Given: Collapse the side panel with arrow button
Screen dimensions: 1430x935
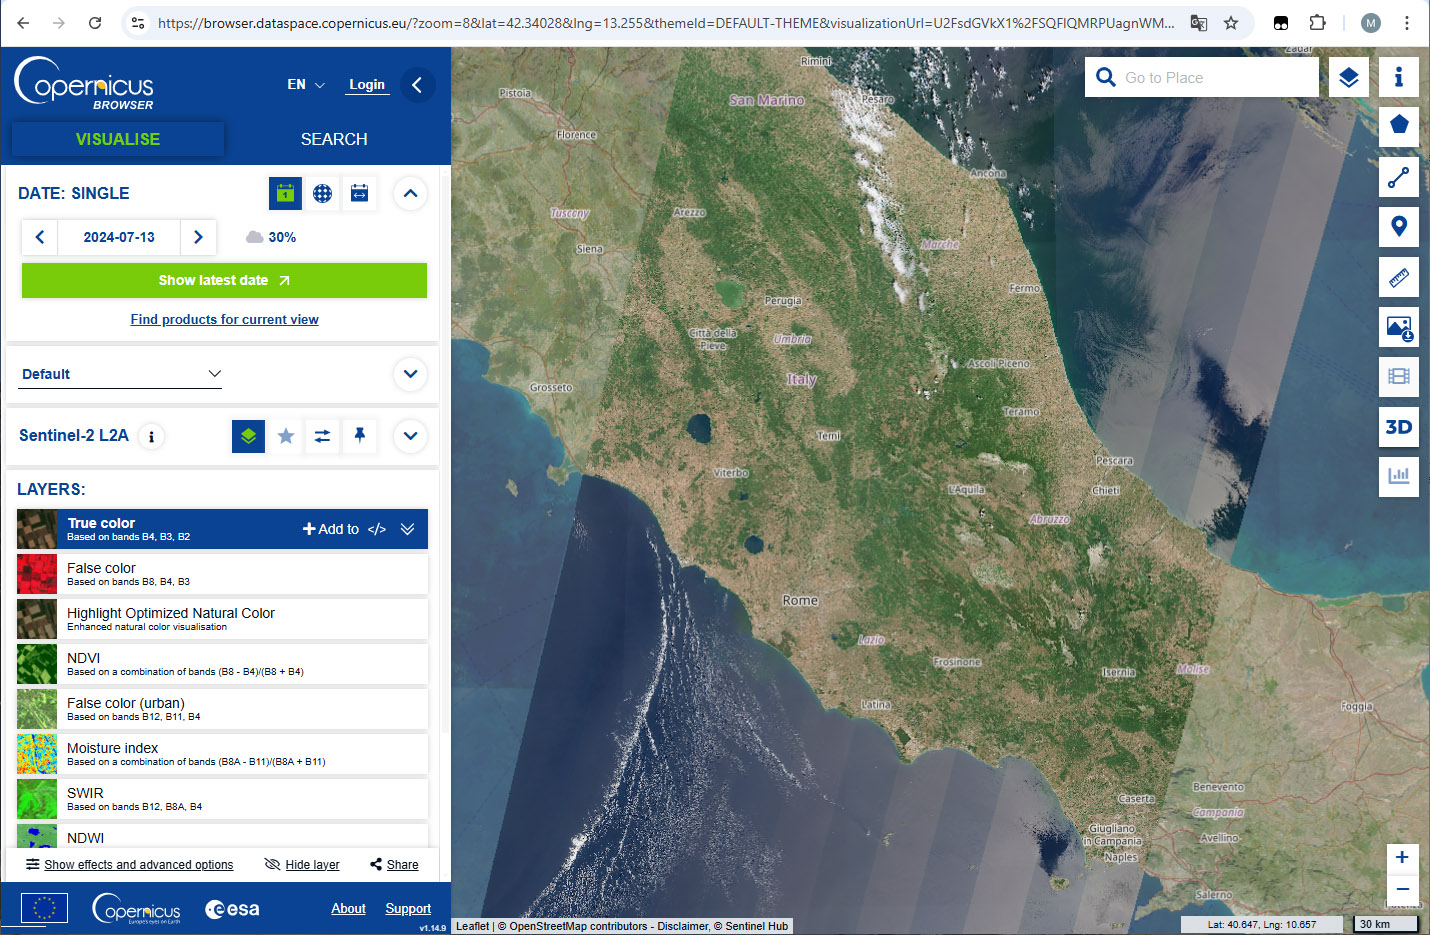Looking at the screenshot, I should click(x=417, y=85).
